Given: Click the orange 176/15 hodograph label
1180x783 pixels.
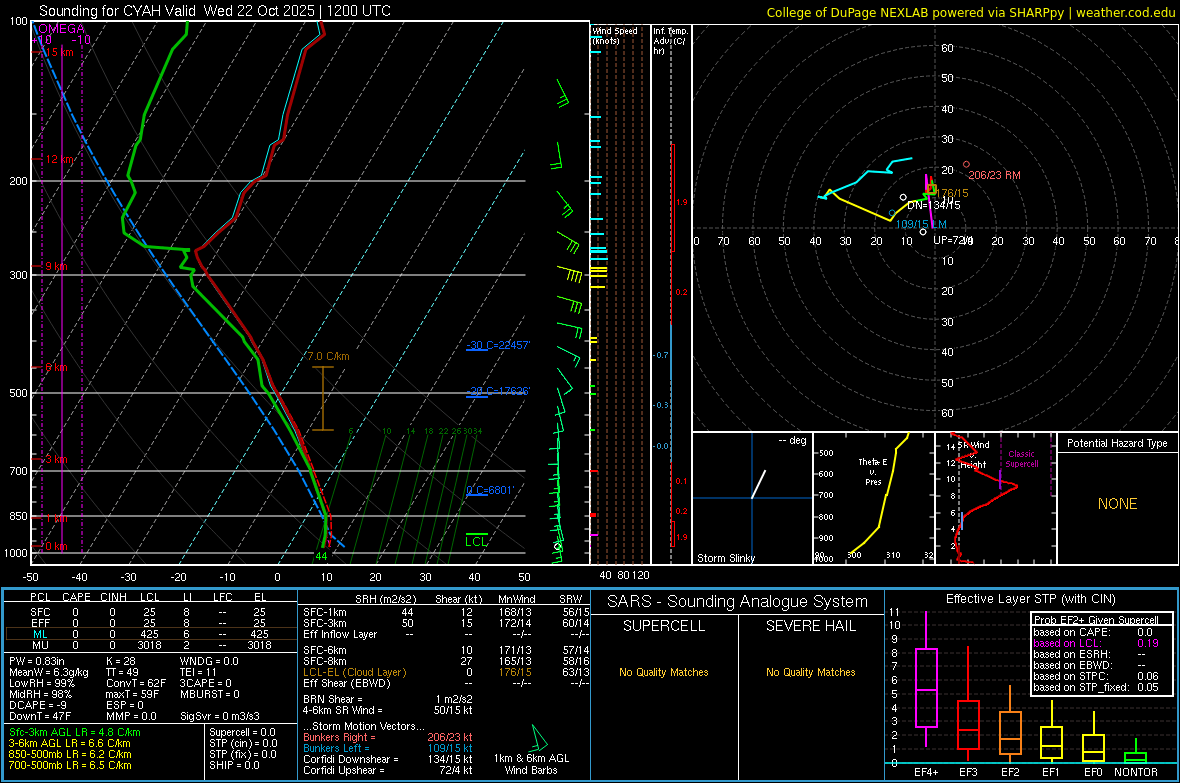Looking at the screenshot, I should click(x=951, y=193).
